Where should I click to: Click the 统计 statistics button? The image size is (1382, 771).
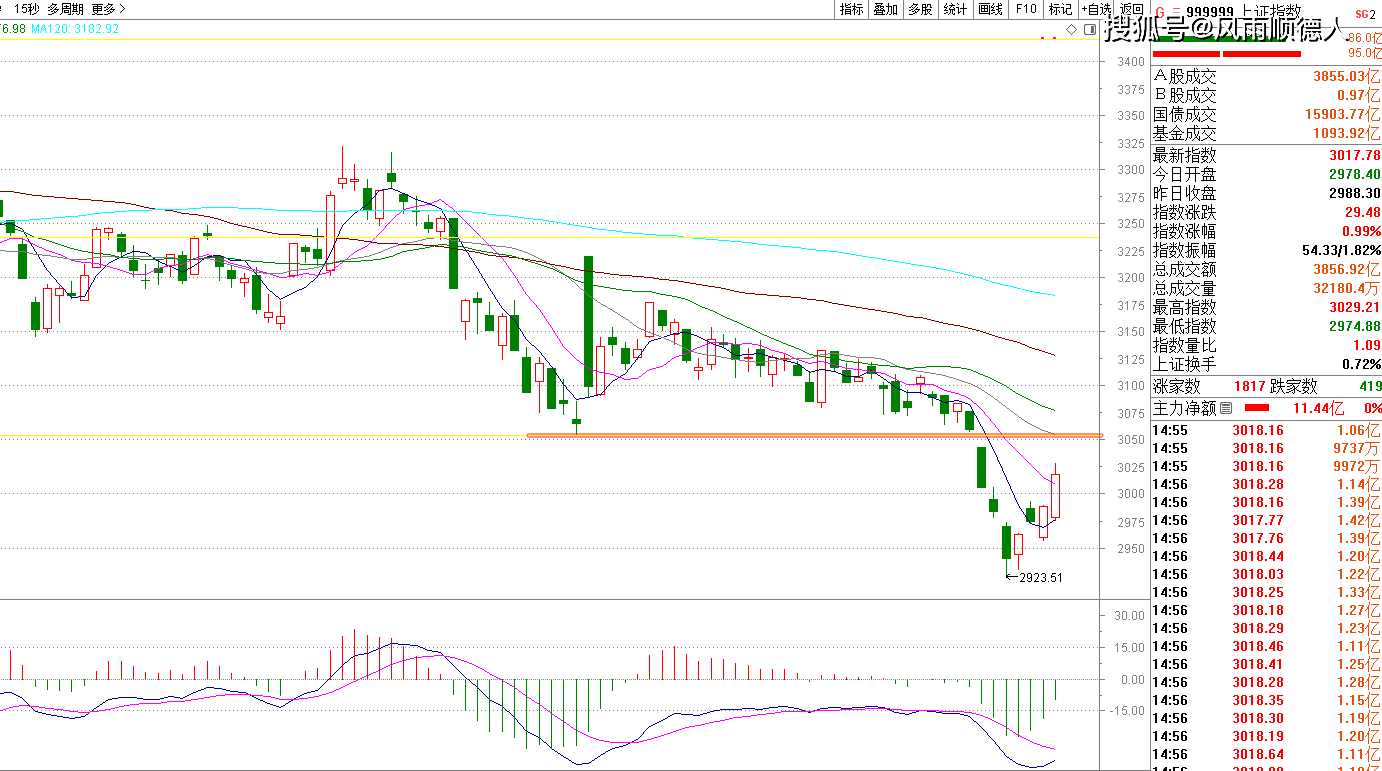(955, 9)
